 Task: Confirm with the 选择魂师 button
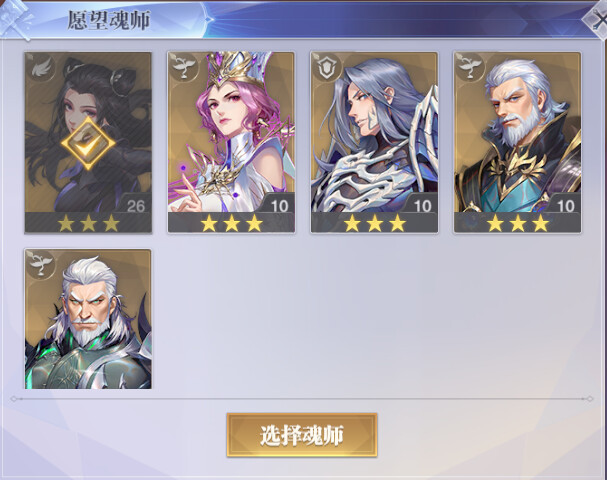(x=302, y=435)
